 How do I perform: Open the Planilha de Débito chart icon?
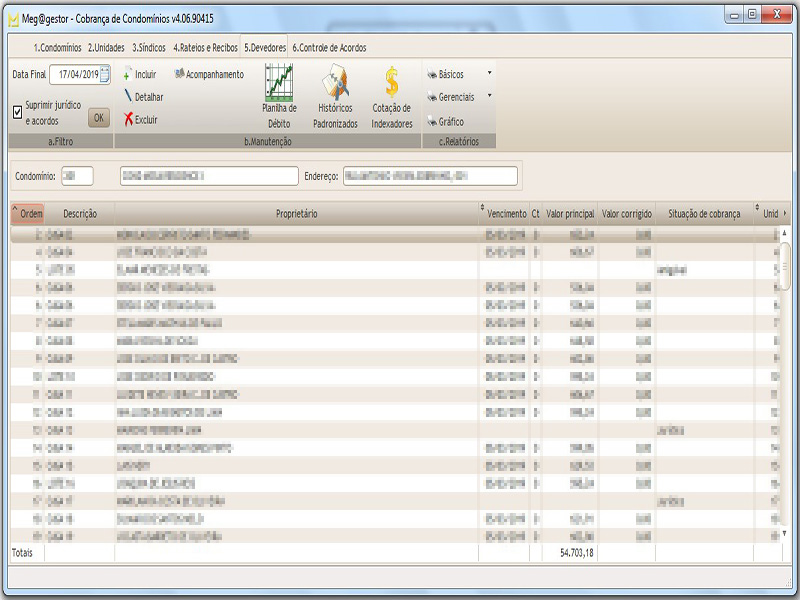[279, 83]
